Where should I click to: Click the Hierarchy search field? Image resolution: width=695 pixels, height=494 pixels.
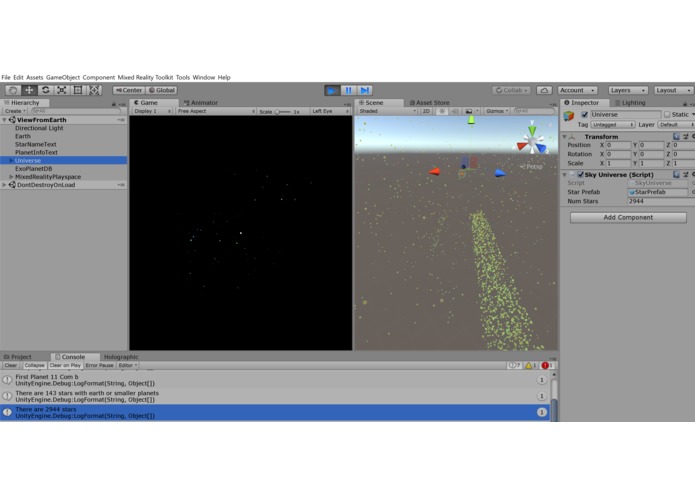(x=75, y=111)
